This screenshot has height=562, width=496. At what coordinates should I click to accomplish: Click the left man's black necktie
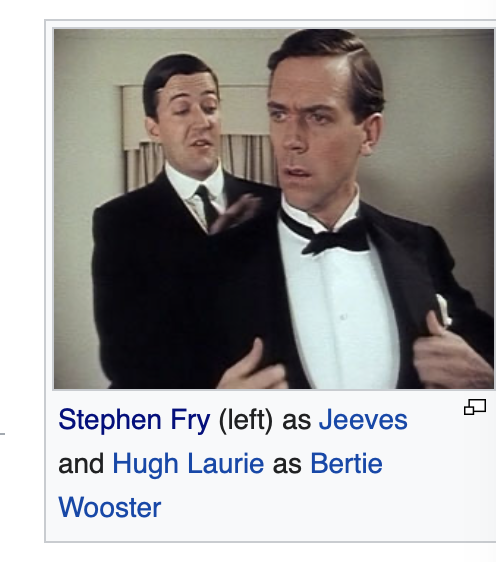tap(208, 206)
